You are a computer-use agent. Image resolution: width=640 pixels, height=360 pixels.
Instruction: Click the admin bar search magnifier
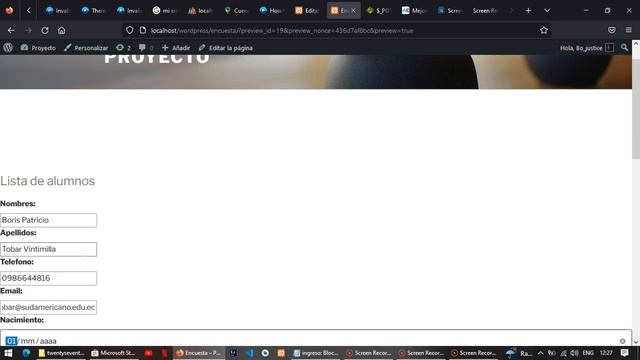pyautogui.click(x=624, y=48)
